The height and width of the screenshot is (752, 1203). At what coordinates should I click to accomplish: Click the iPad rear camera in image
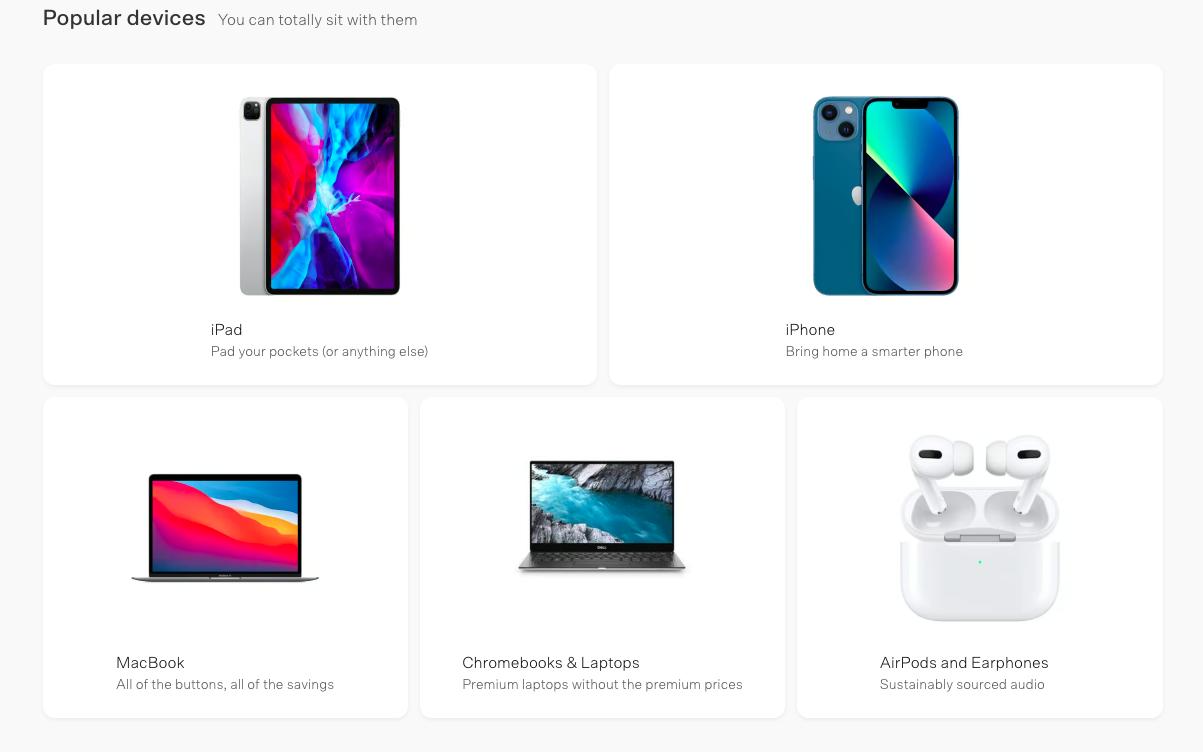click(251, 110)
